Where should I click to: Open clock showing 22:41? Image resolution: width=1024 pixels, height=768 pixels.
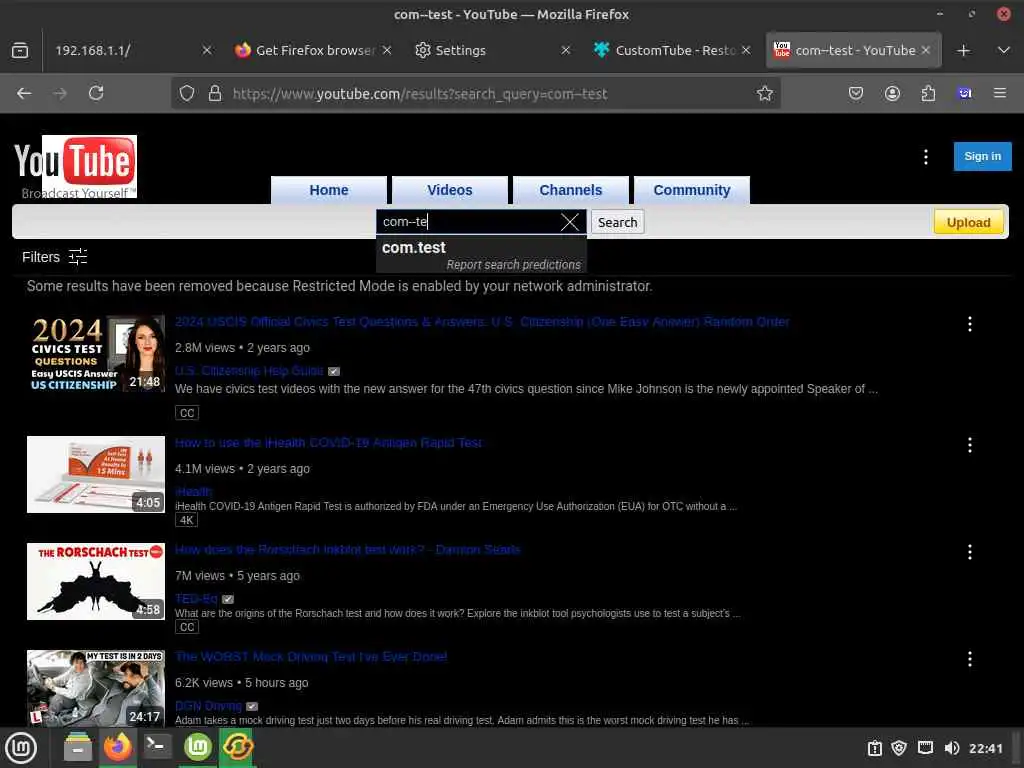point(985,748)
